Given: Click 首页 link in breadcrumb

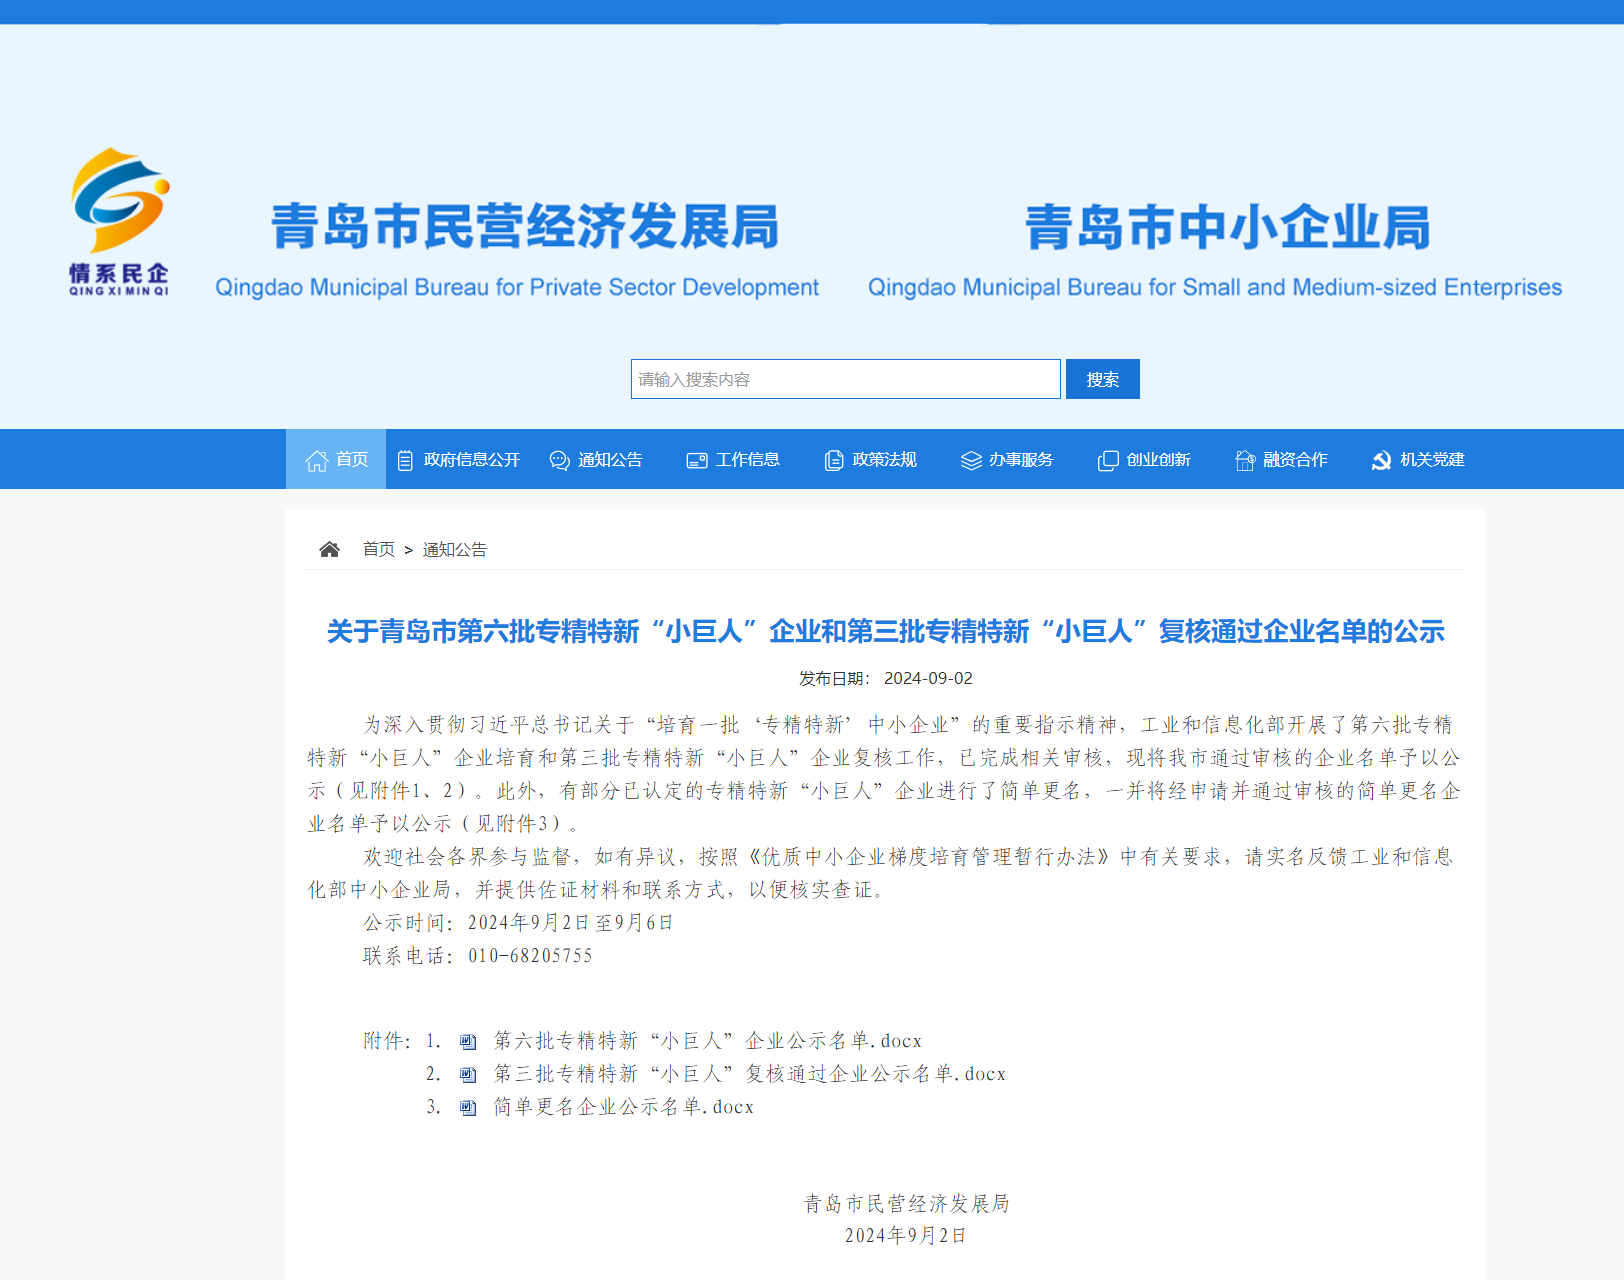Looking at the screenshot, I should (378, 549).
